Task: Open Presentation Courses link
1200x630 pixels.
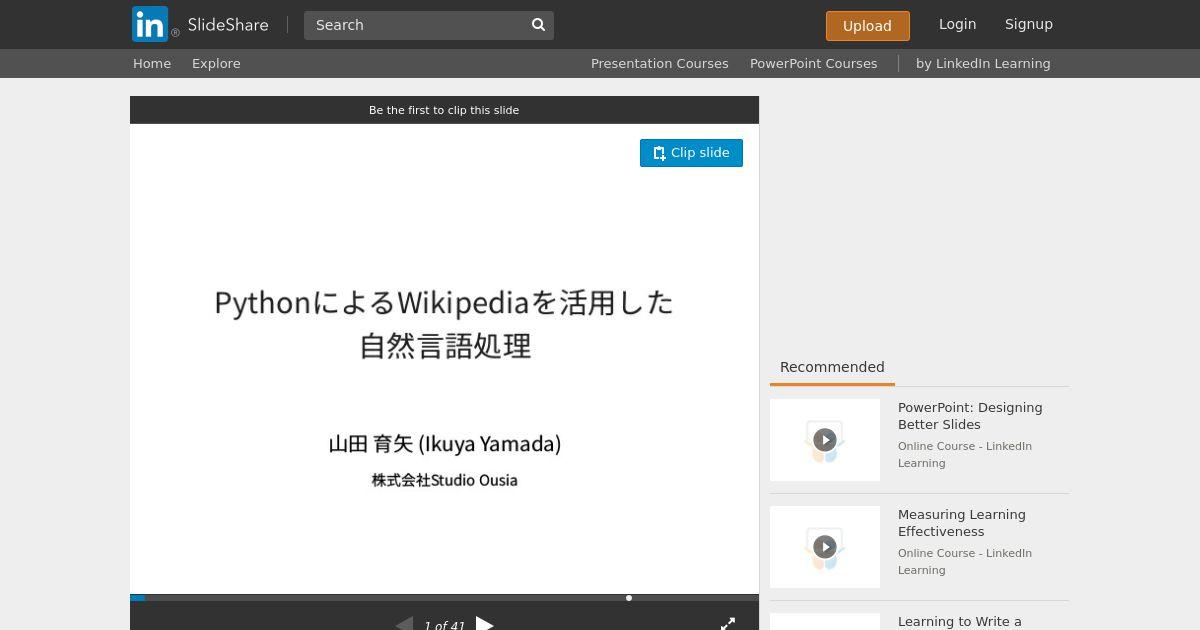Action: (x=659, y=63)
